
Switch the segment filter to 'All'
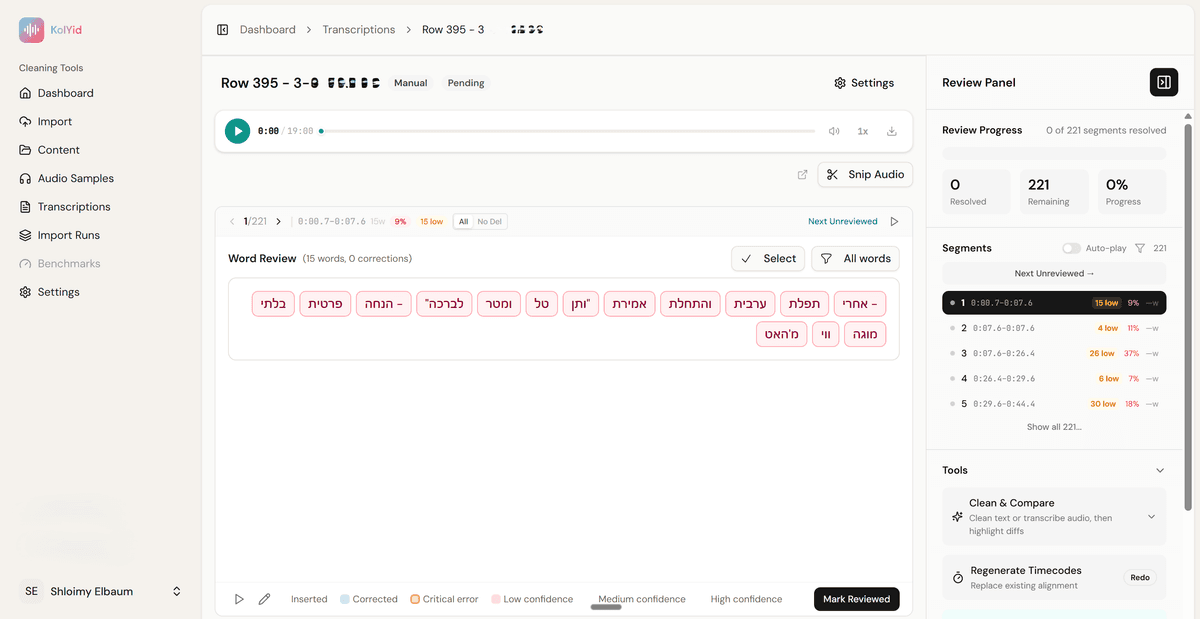pos(463,222)
